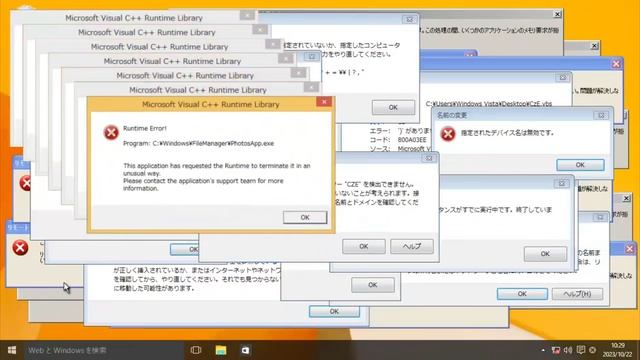The height and width of the screenshot is (360, 640).
Task: Open the Windows Start menu
Action: tap(12, 350)
